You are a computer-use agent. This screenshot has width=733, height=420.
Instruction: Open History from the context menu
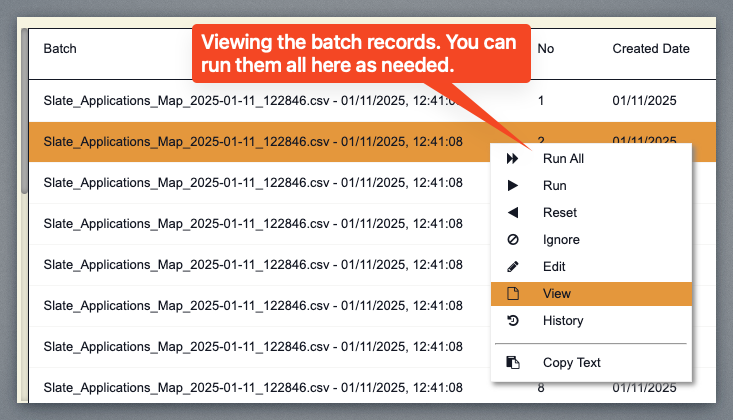coord(563,321)
